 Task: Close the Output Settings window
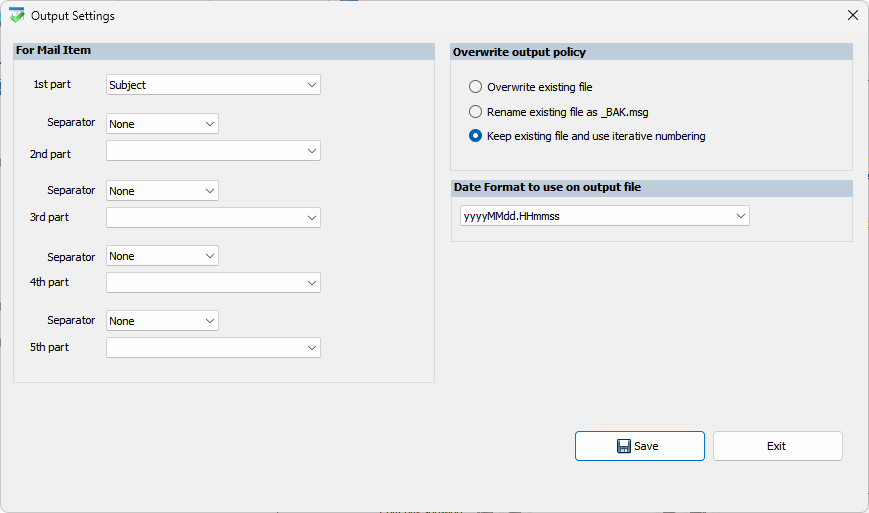852,16
